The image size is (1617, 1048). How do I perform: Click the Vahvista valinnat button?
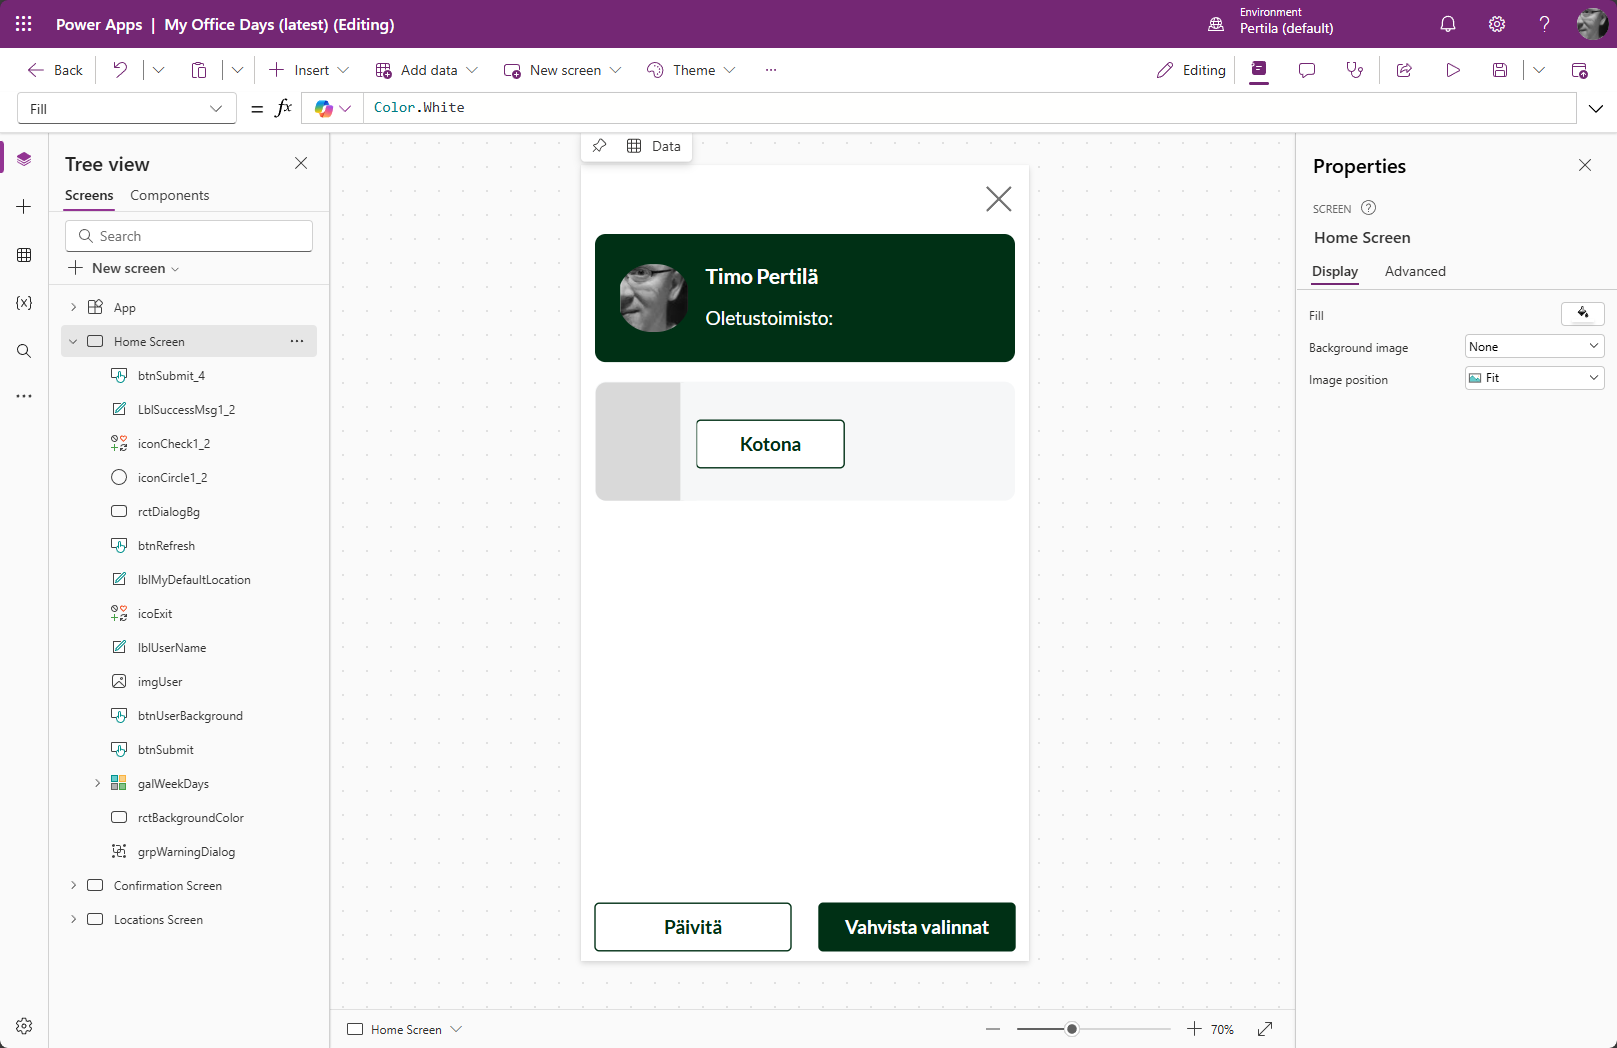pyautogui.click(x=916, y=927)
